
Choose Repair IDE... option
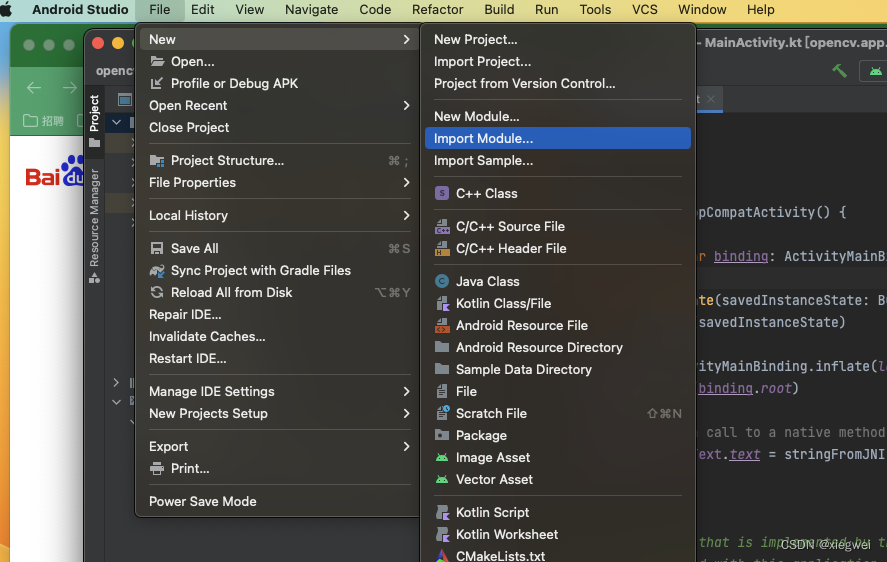280,314
